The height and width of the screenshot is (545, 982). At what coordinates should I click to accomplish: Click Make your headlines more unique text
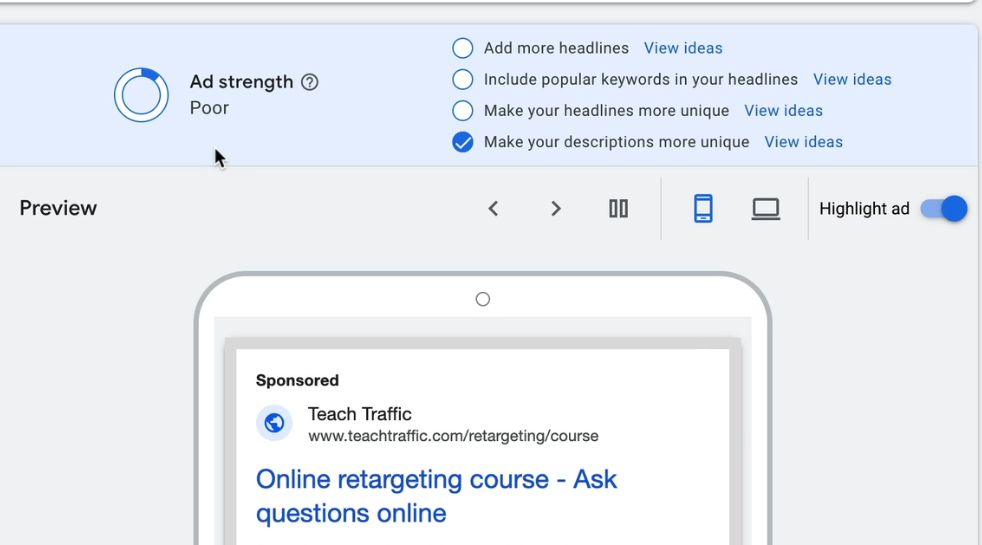tap(606, 111)
